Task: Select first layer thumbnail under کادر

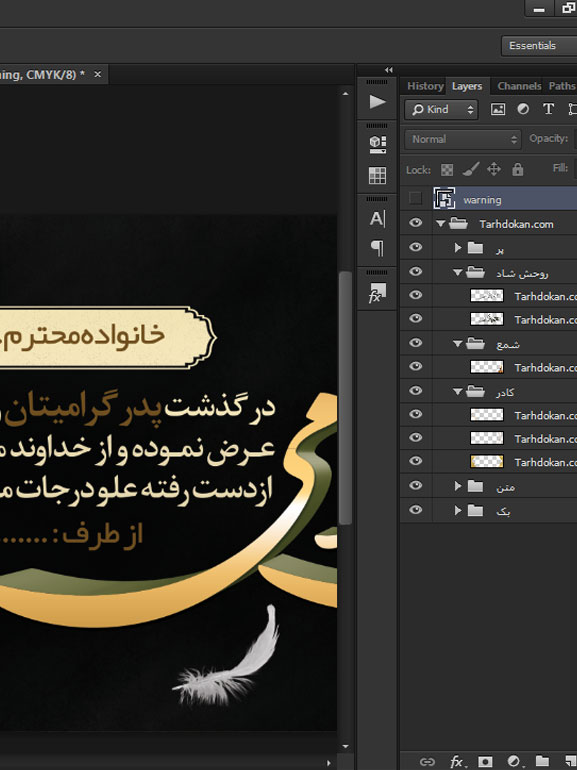Action: click(x=487, y=415)
